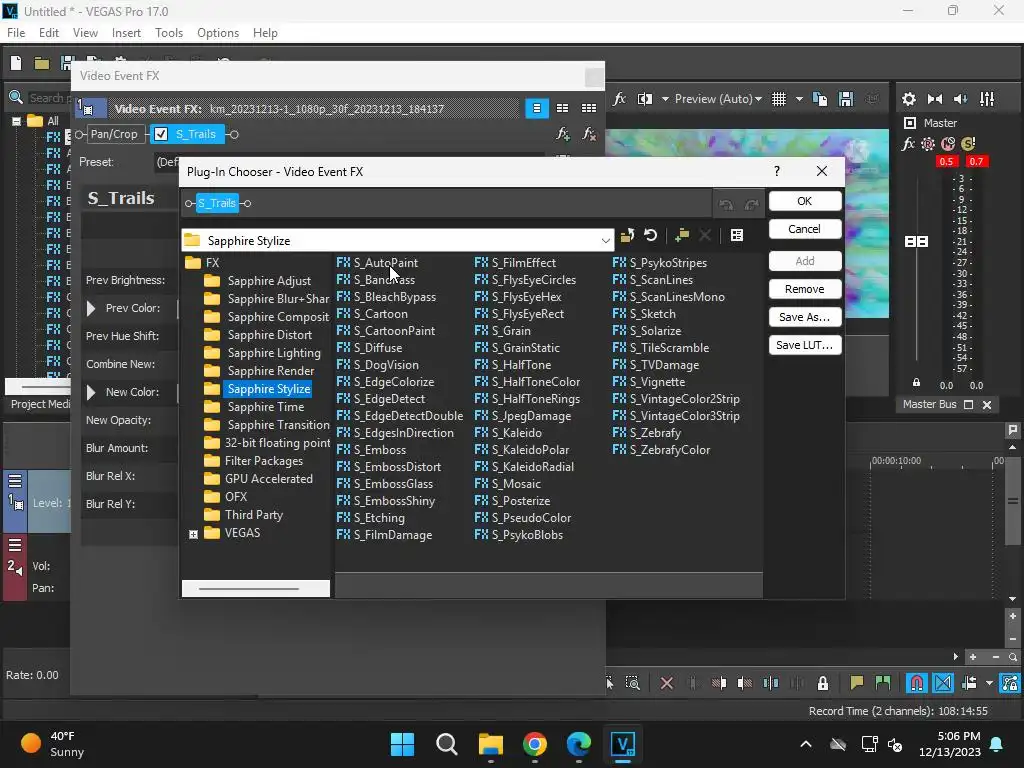The height and width of the screenshot is (768, 1024).
Task: Toggle preview overlays grid icon
Action: 779,99
